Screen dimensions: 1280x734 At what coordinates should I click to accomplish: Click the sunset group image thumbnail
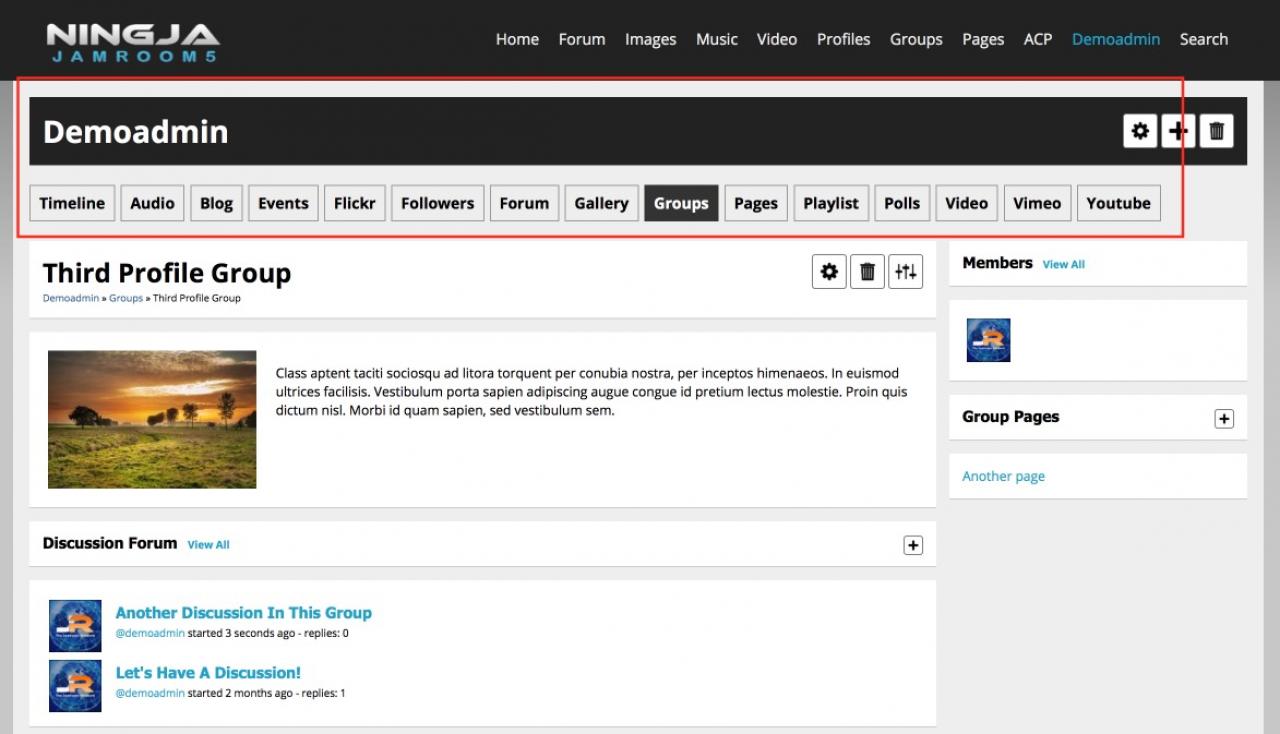click(152, 419)
